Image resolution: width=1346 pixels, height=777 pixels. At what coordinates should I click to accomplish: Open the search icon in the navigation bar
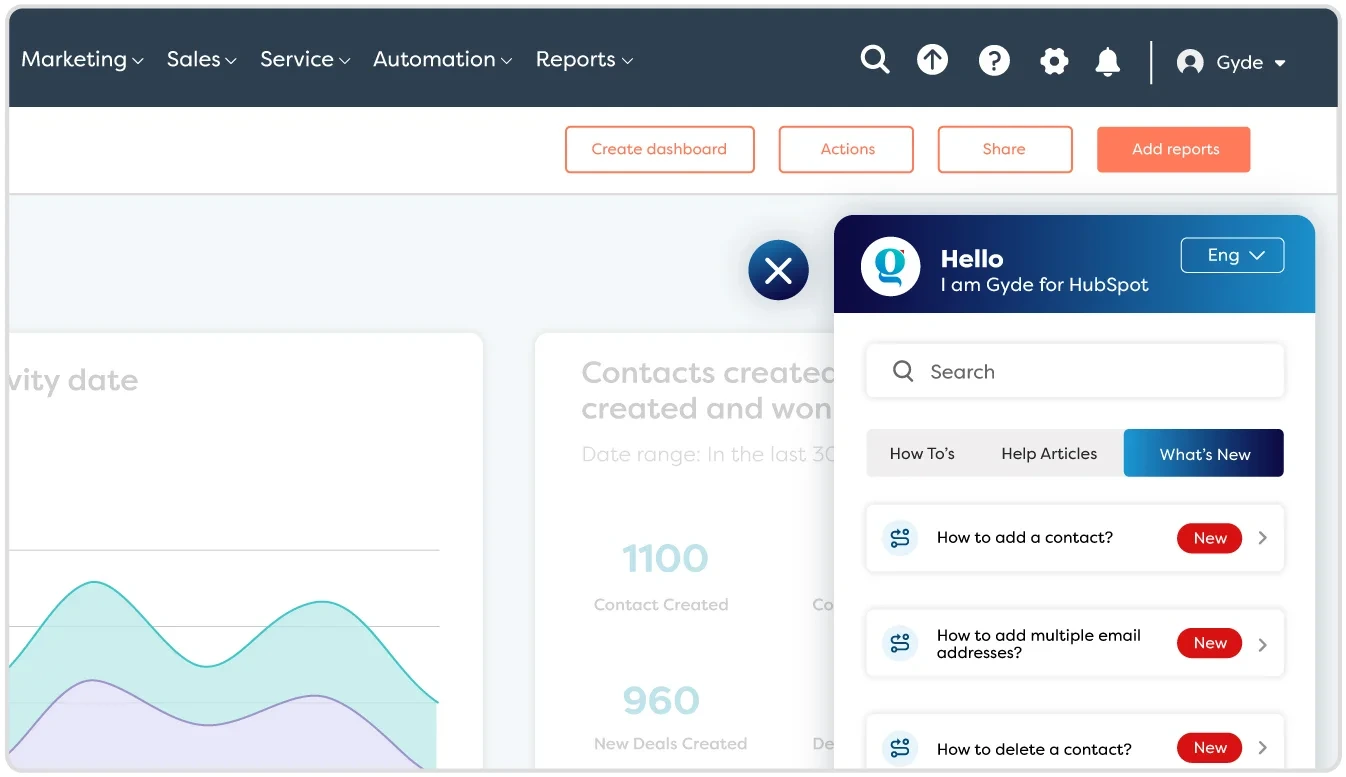tap(875, 59)
